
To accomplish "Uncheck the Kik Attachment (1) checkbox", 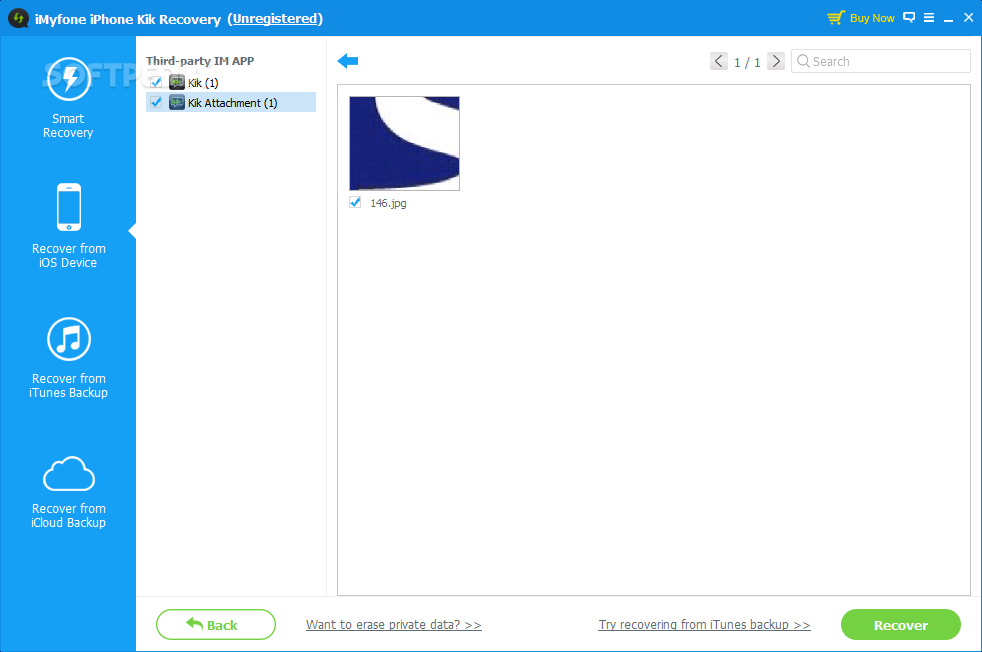I will 156,102.
